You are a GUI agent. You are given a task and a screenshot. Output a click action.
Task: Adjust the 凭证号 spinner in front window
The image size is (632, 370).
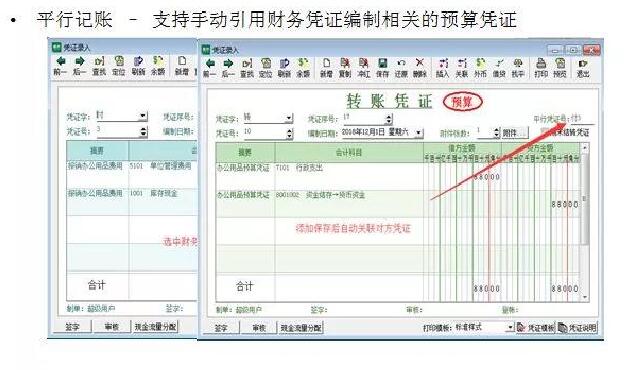[x=289, y=133]
